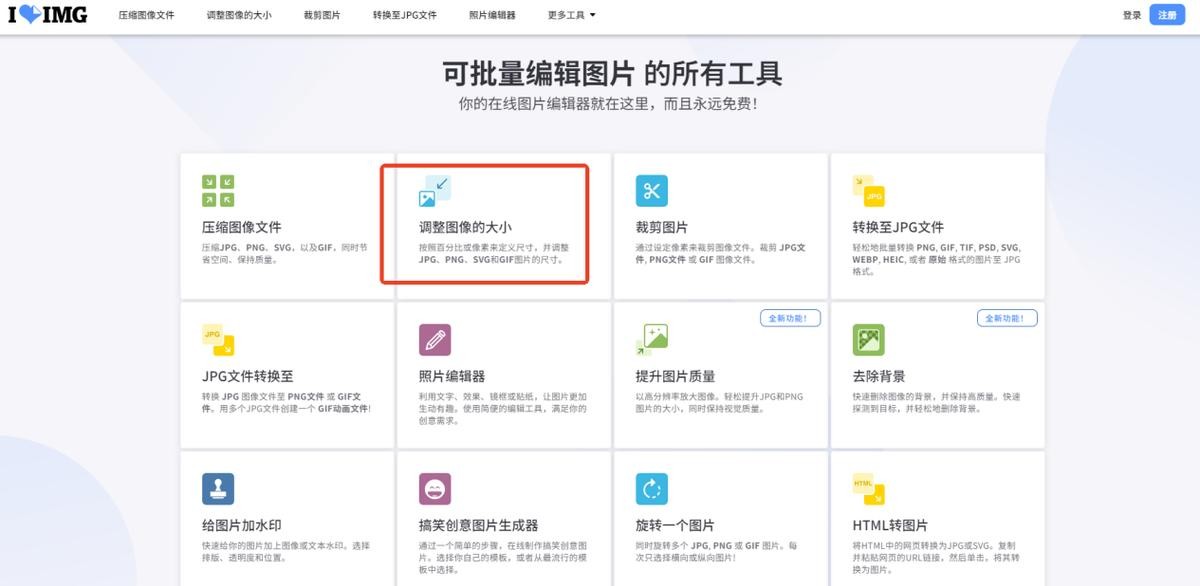Click the iLoveIMG logo
This screenshot has width=1200, height=586.
[48, 15]
